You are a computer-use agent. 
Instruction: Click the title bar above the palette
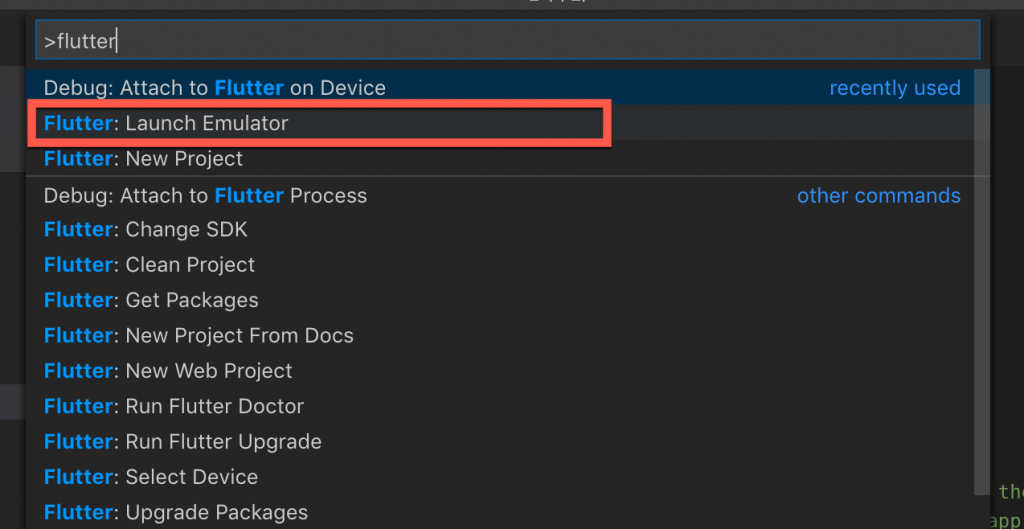click(512, 4)
